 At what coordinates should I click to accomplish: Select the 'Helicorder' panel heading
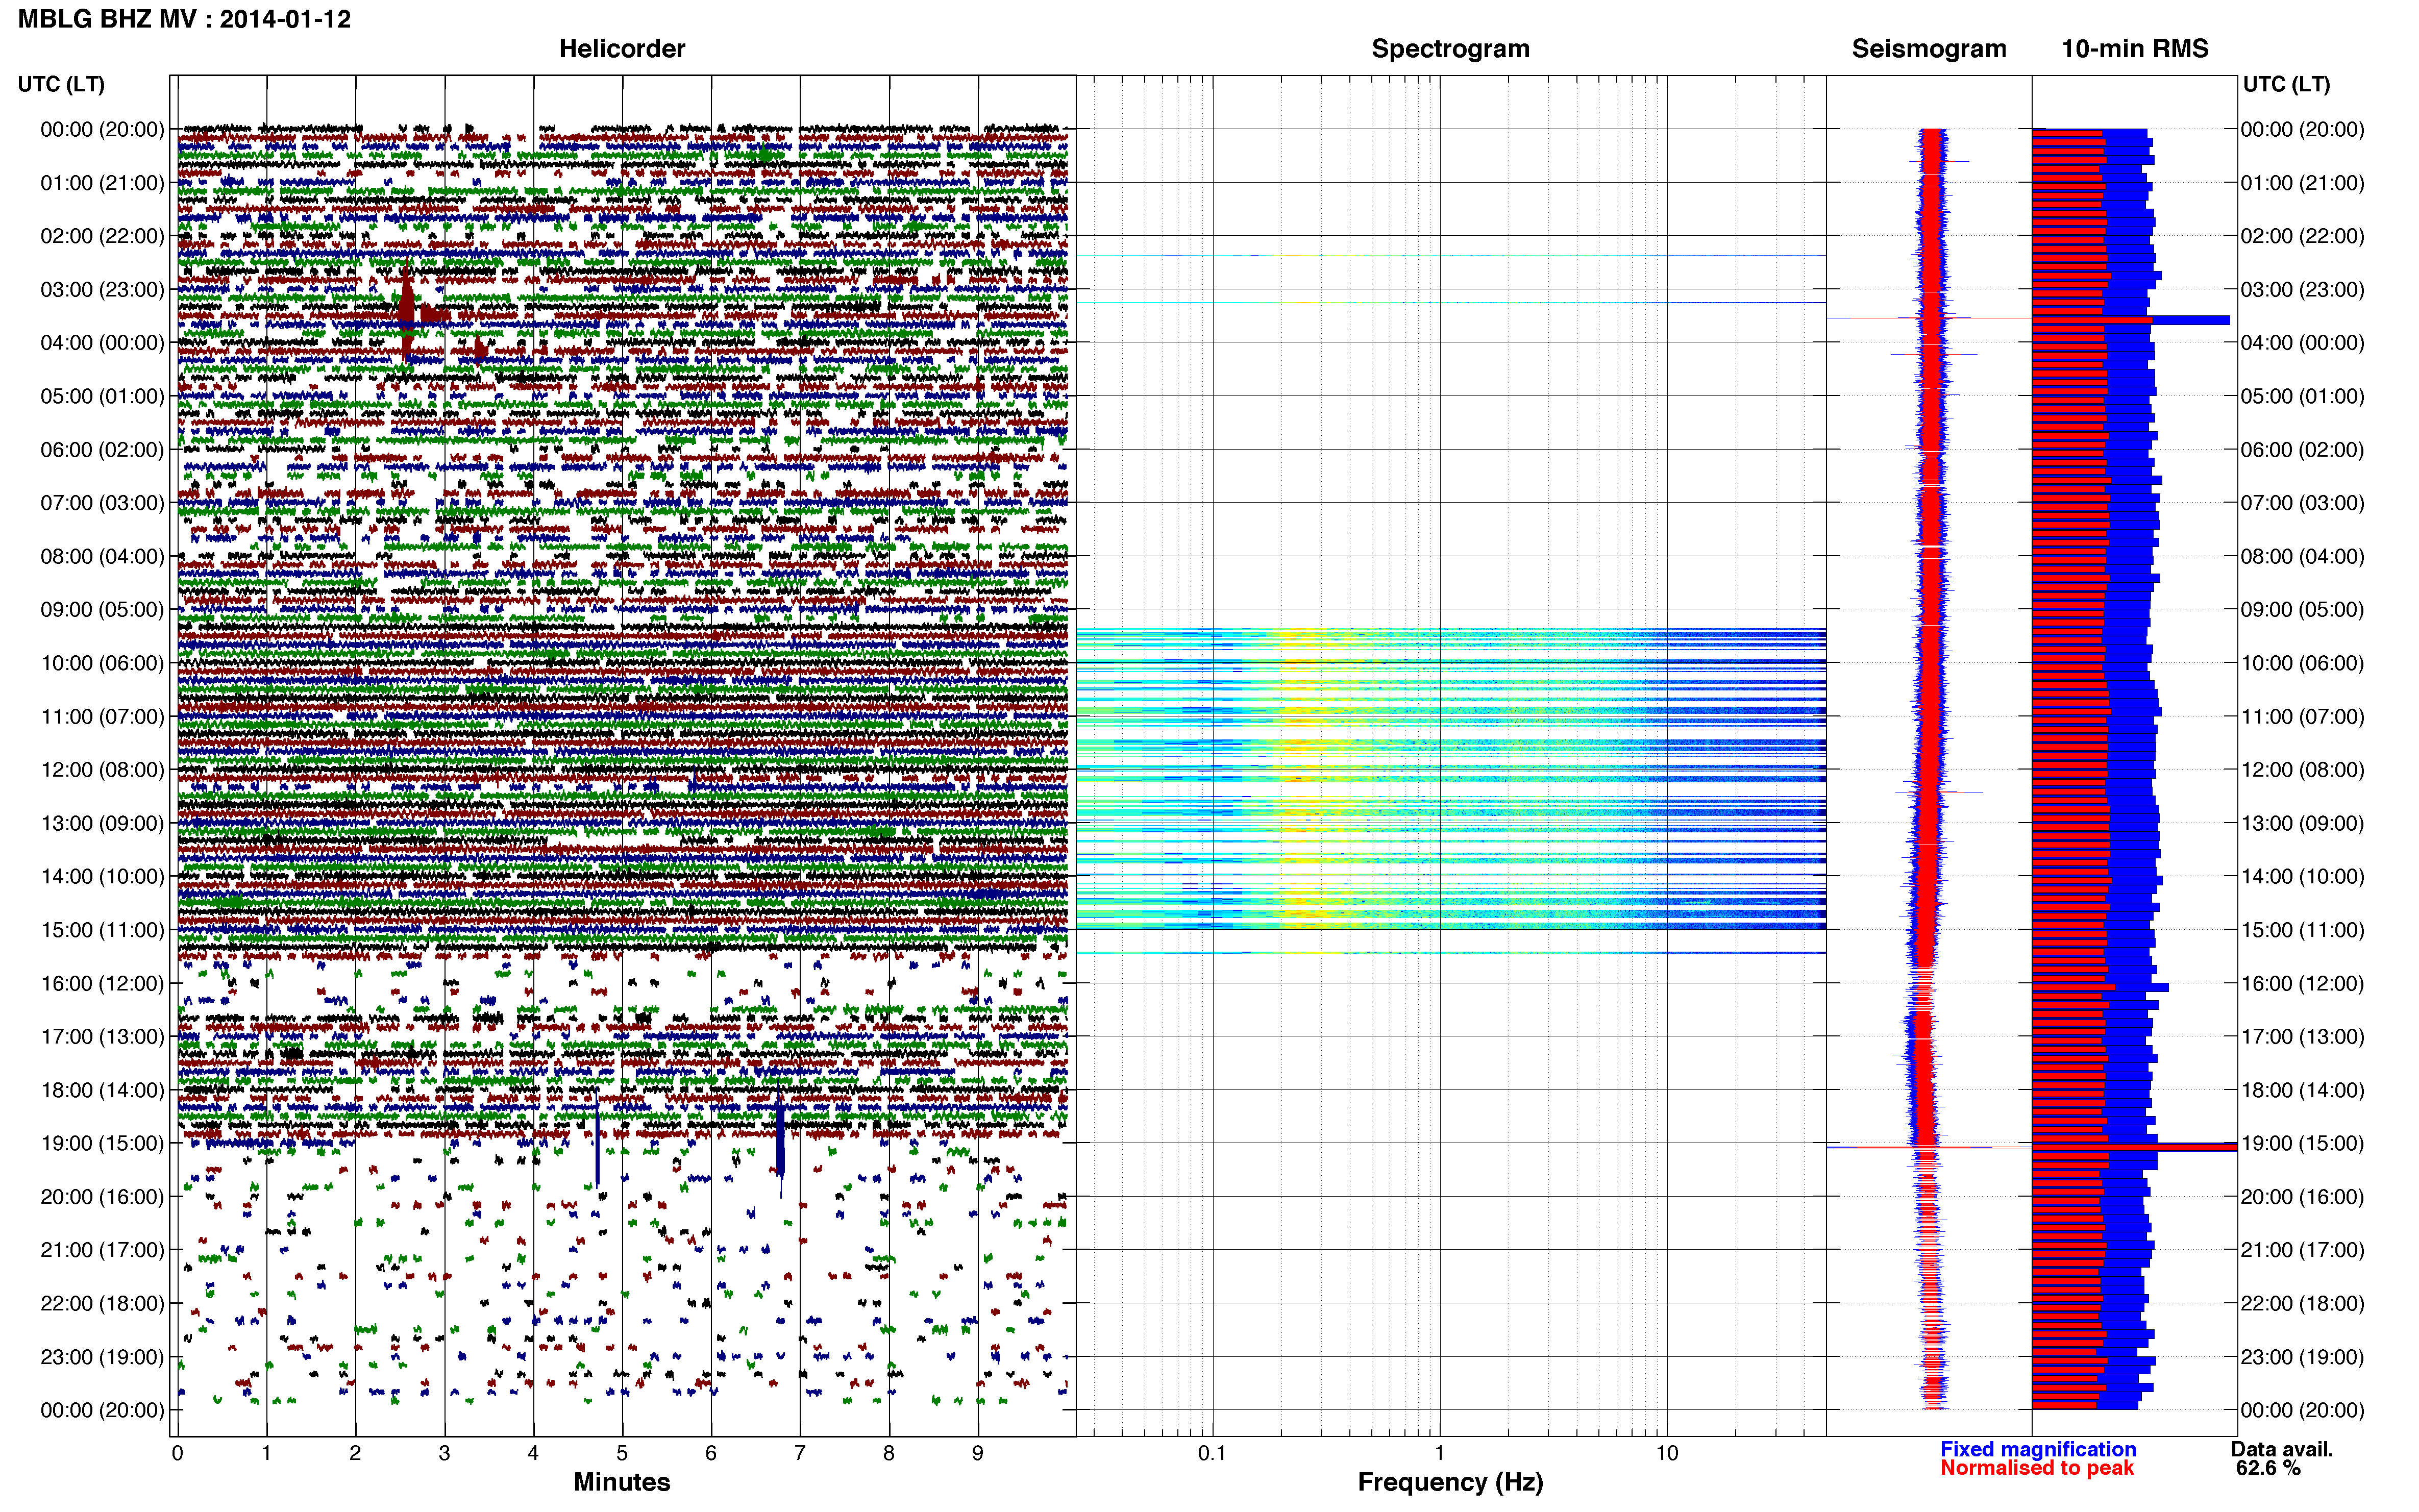(621, 48)
